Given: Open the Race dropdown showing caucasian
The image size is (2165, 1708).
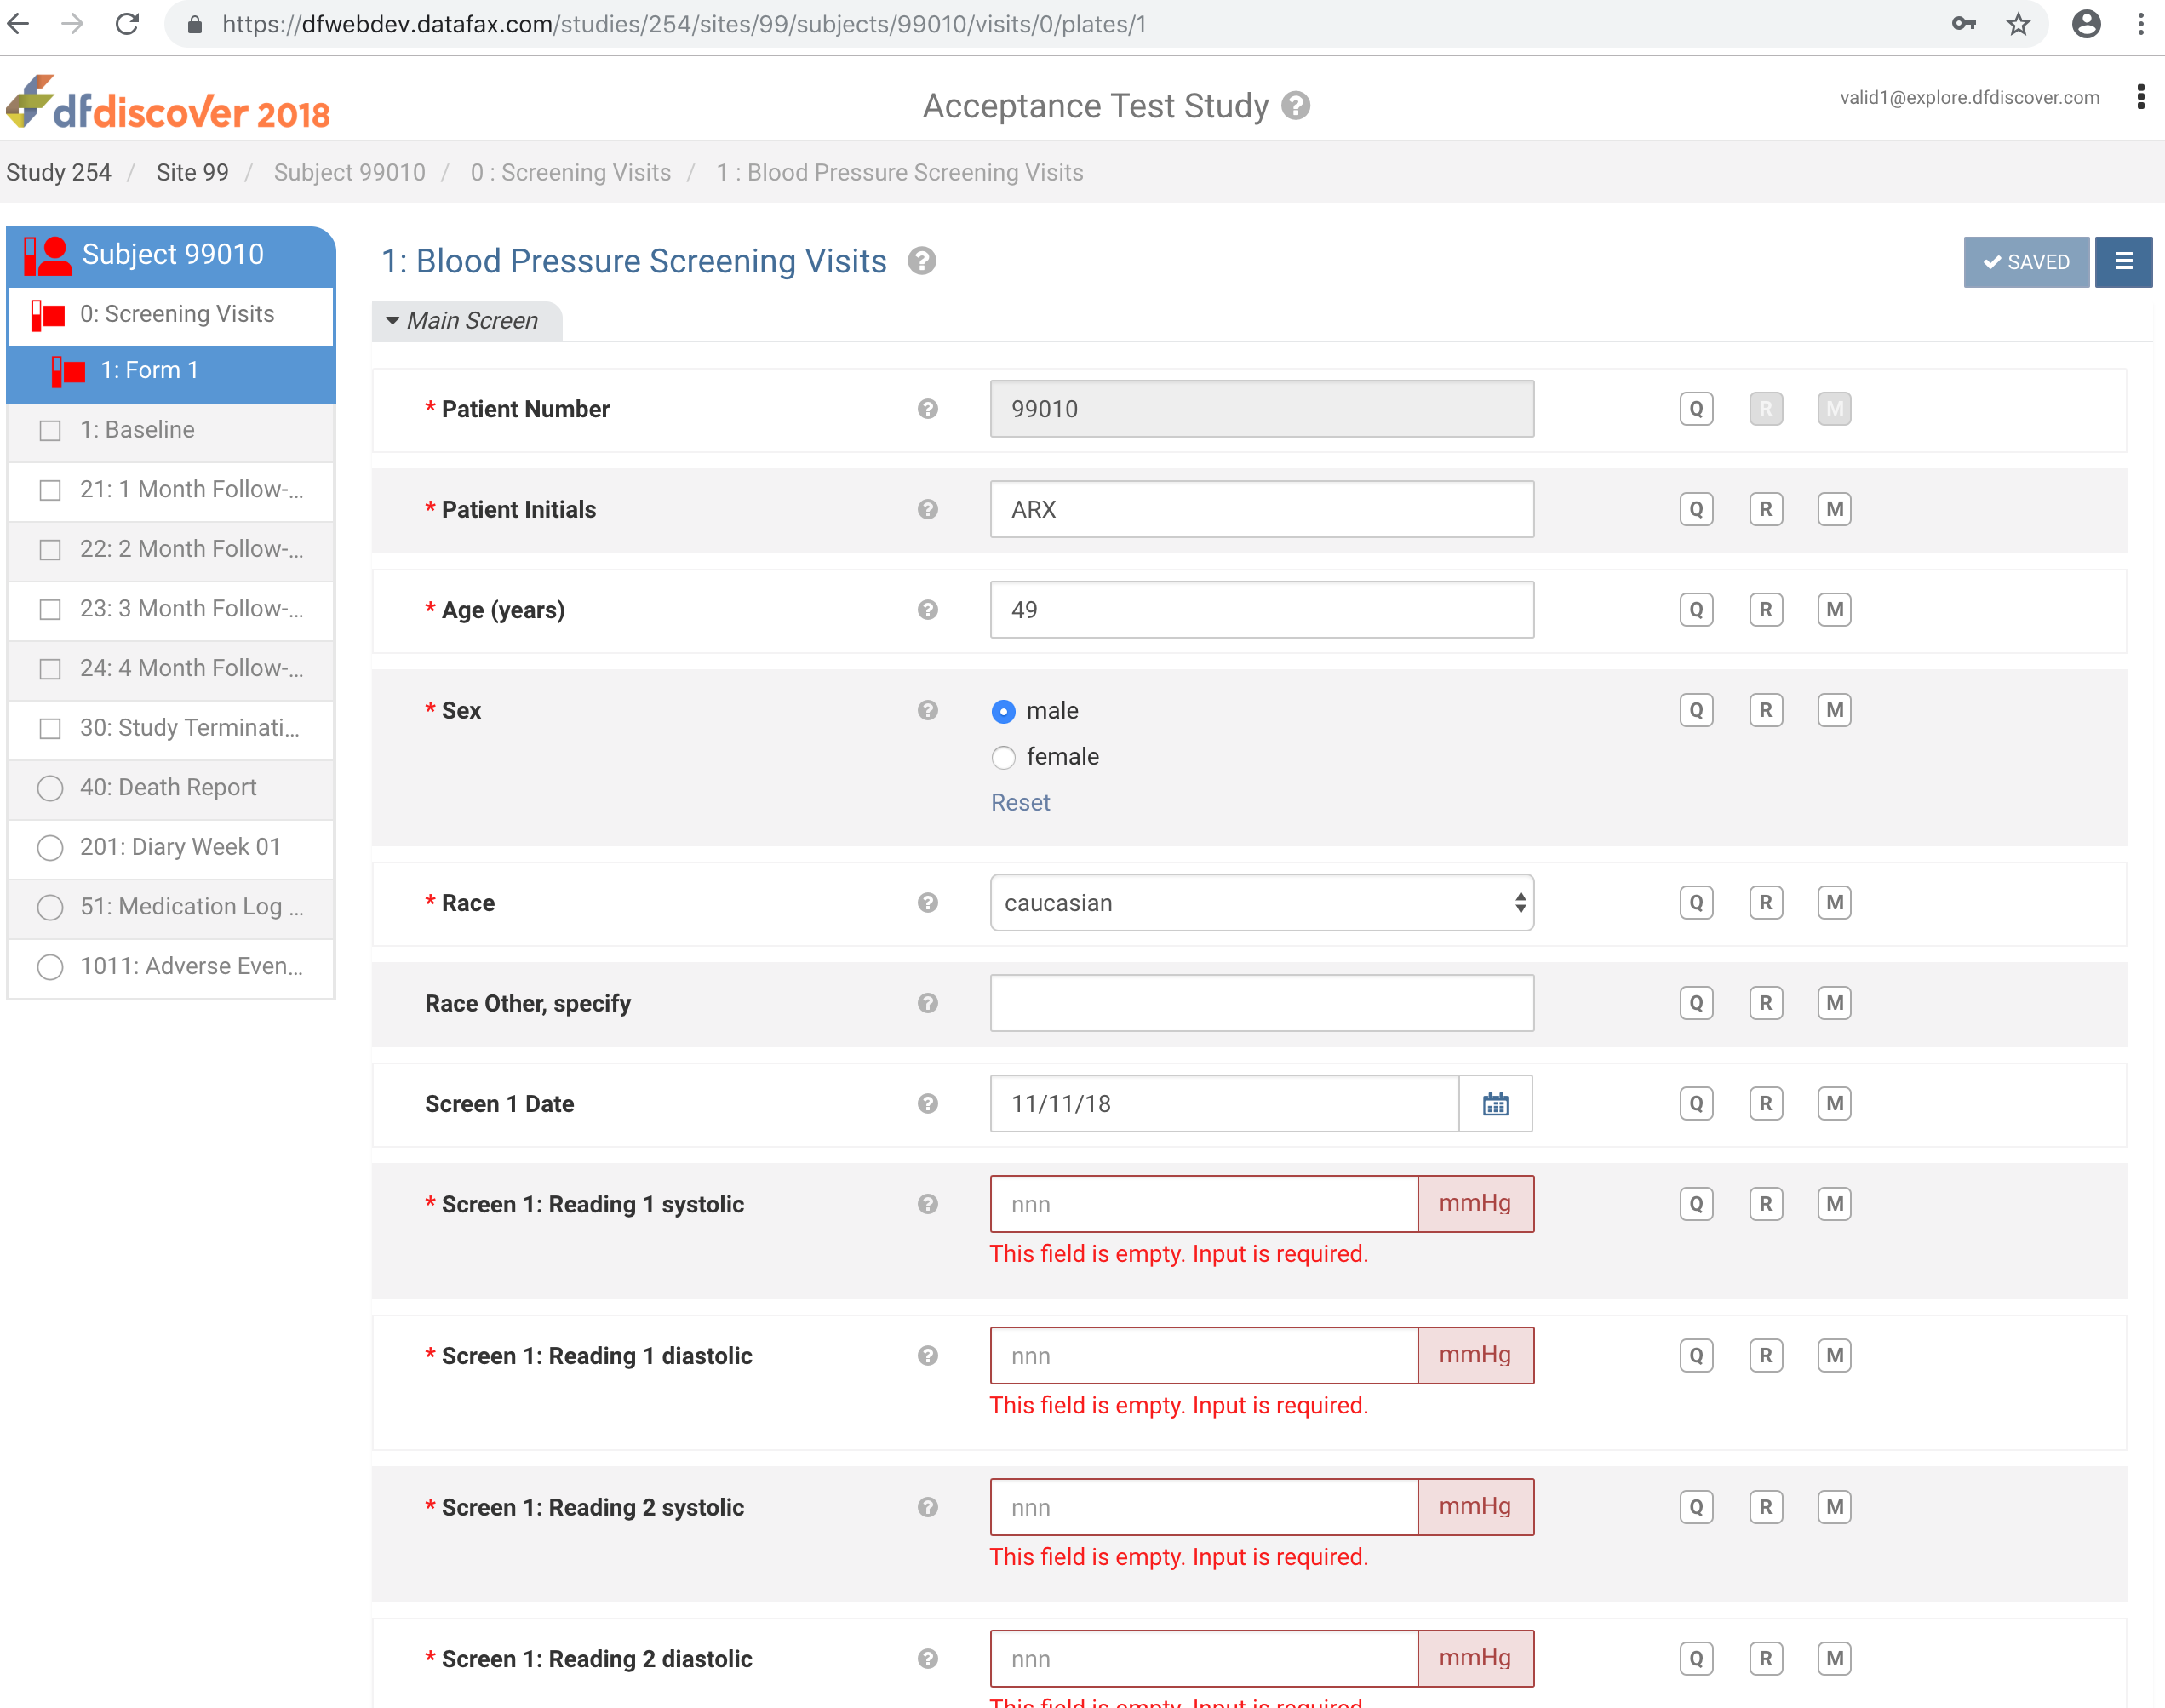Looking at the screenshot, I should [x=1261, y=903].
